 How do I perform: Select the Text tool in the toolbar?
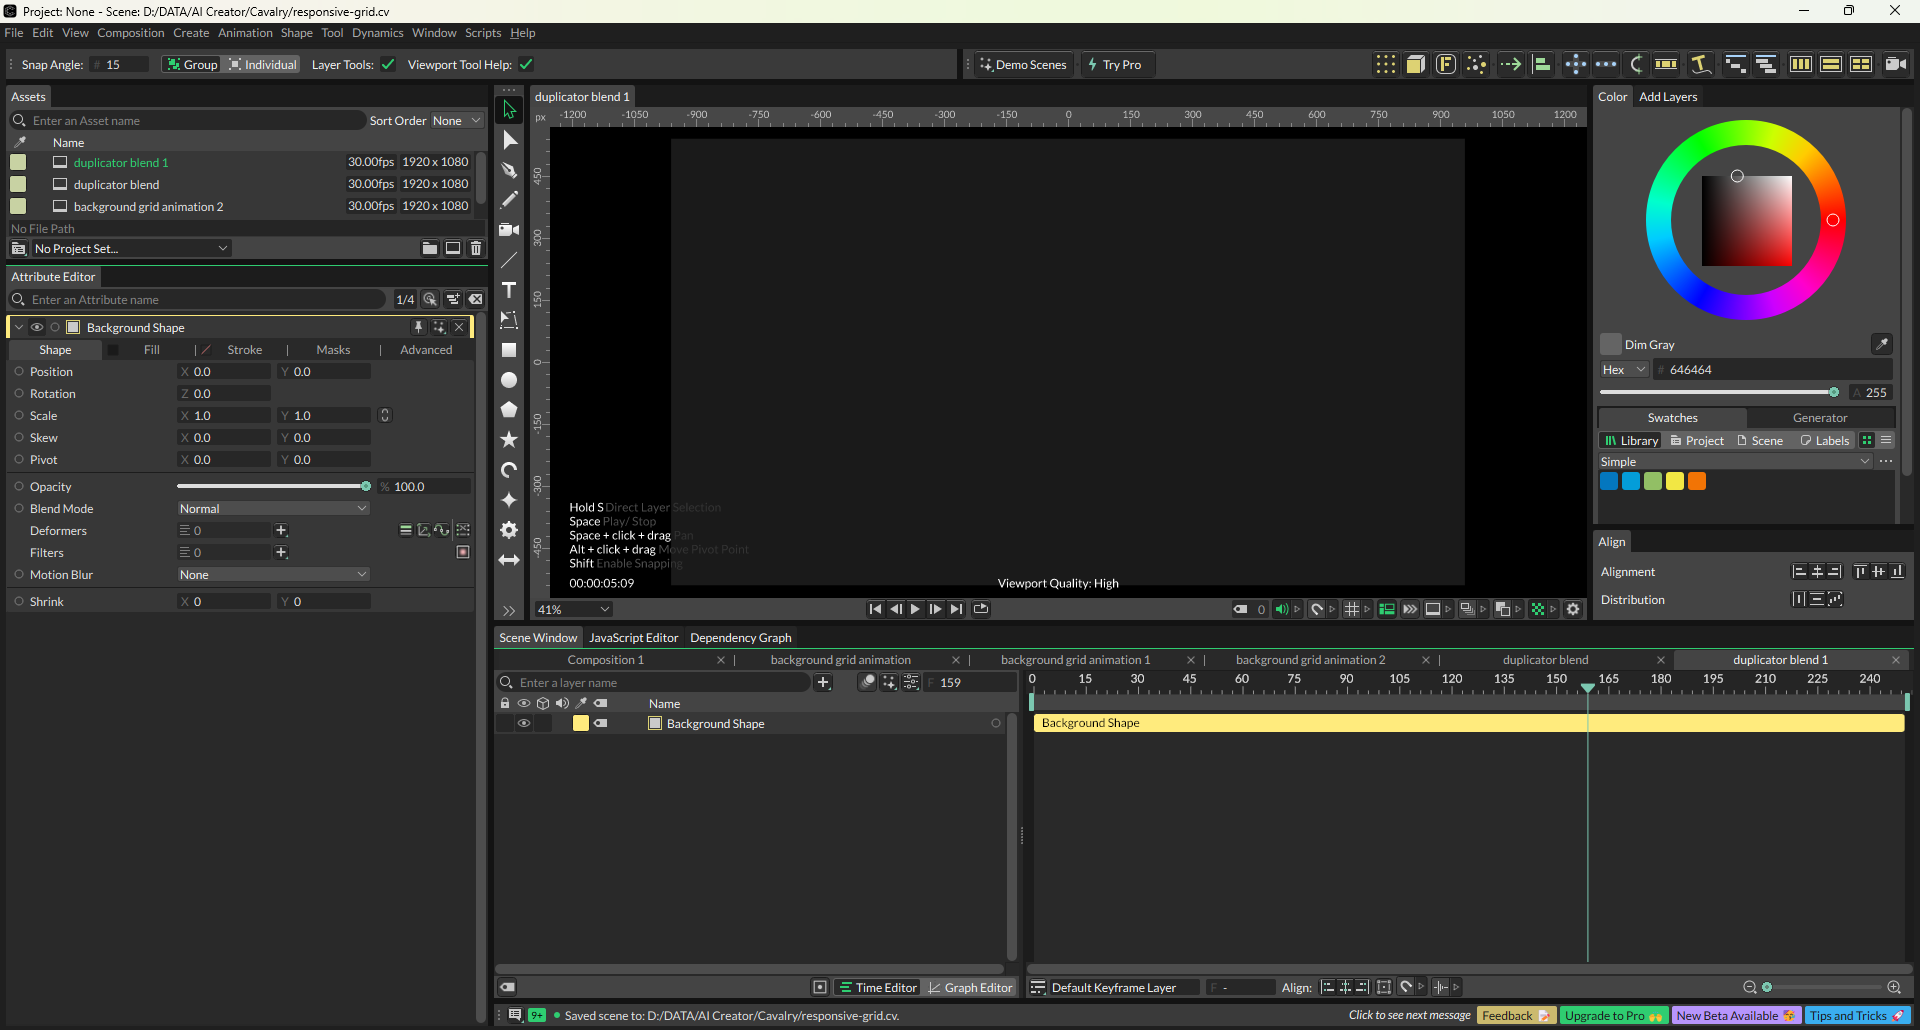click(509, 290)
